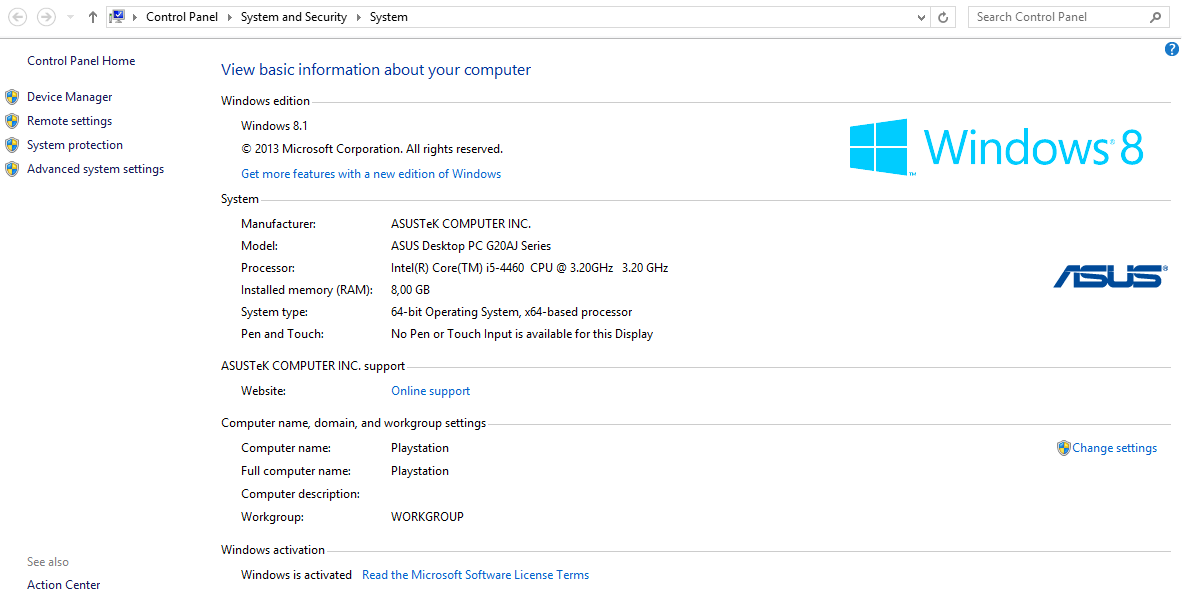This screenshot has width=1182, height=594.
Task: Read the Microsoft Software License Terms
Action: [x=476, y=575]
